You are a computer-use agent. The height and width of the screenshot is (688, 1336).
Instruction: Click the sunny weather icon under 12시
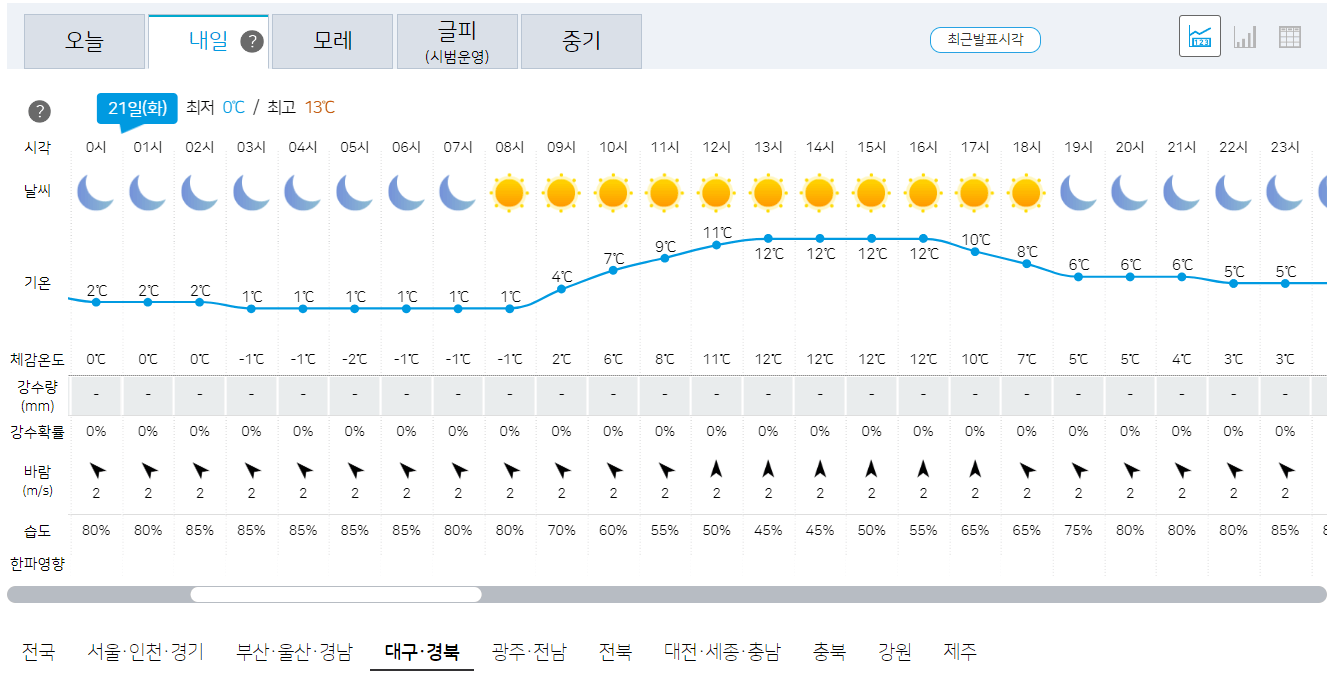coord(716,194)
